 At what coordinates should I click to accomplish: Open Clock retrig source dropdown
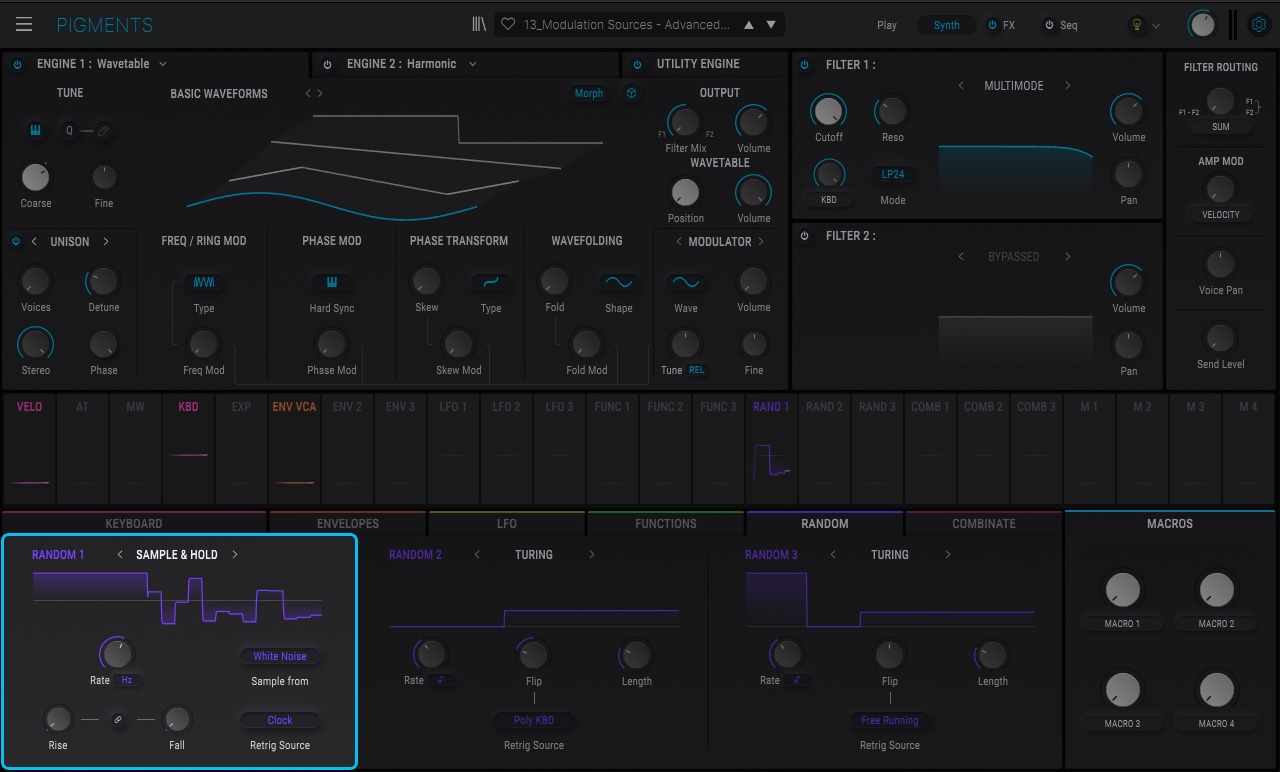click(x=280, y=720)
